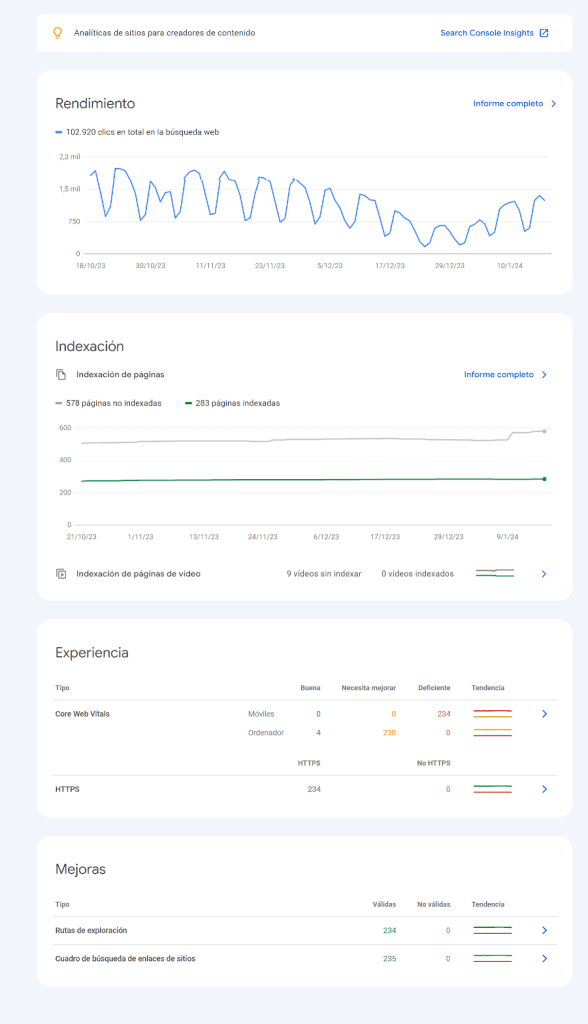Open the HTTPS report chevron

[544, 789]
